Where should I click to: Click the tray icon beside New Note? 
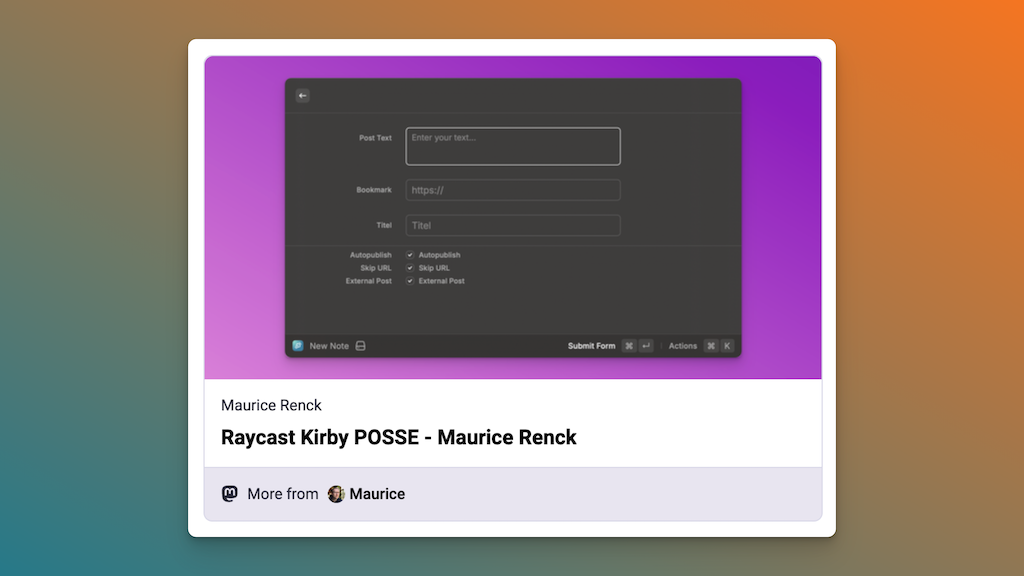point(361,346)
